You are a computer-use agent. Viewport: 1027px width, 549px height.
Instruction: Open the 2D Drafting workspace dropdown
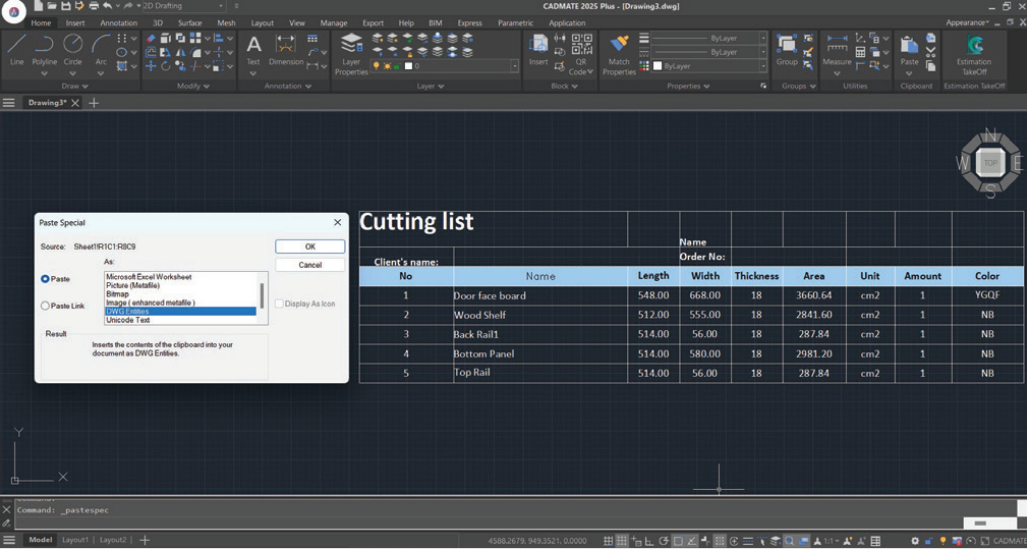point(183,6)
